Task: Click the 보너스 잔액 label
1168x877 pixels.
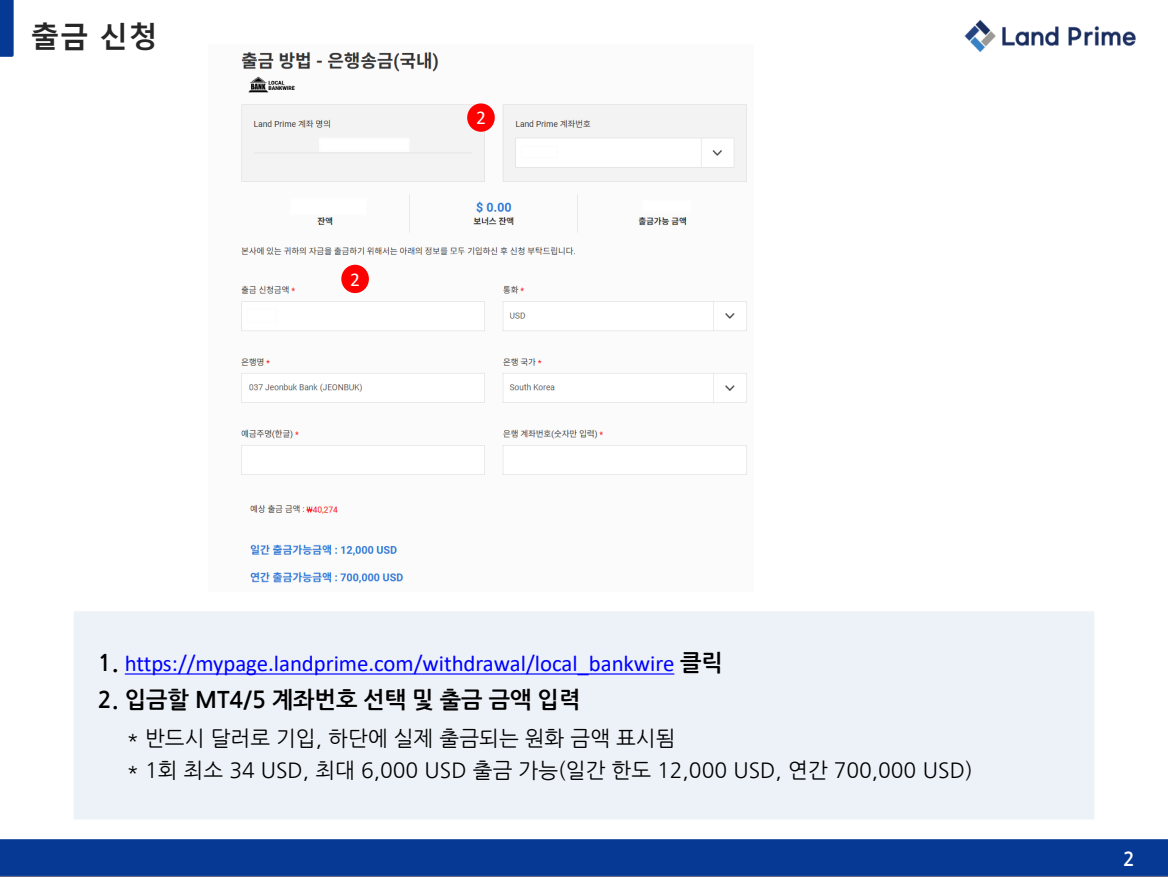Action: (493, 221)
